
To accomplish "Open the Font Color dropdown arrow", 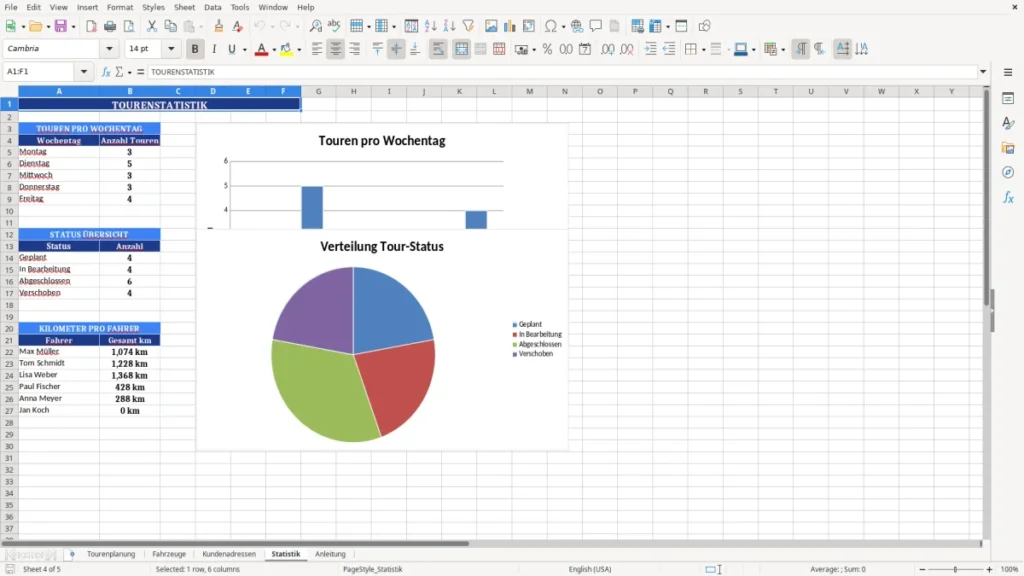I will [274, 49].
